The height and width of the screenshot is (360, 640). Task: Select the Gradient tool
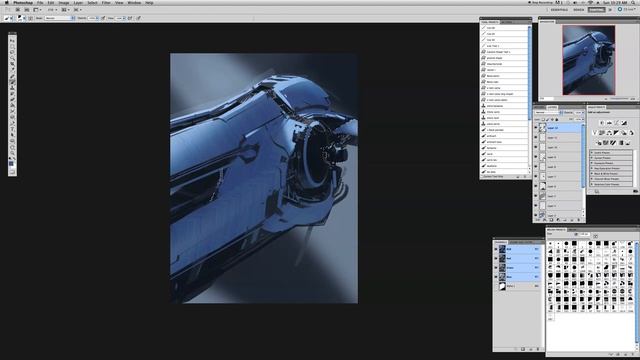(12, 105)
